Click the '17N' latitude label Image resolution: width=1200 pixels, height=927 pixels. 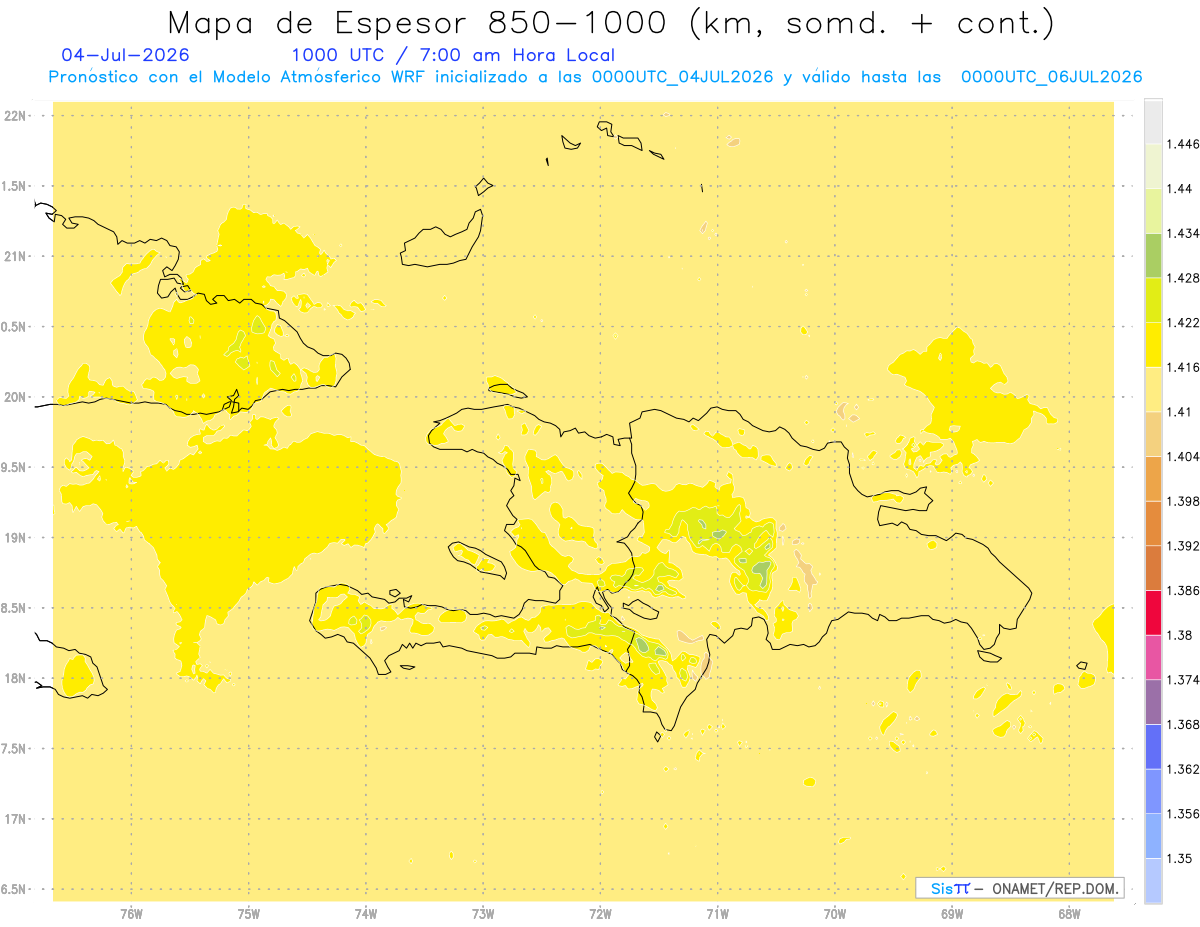tap(16, 819)
